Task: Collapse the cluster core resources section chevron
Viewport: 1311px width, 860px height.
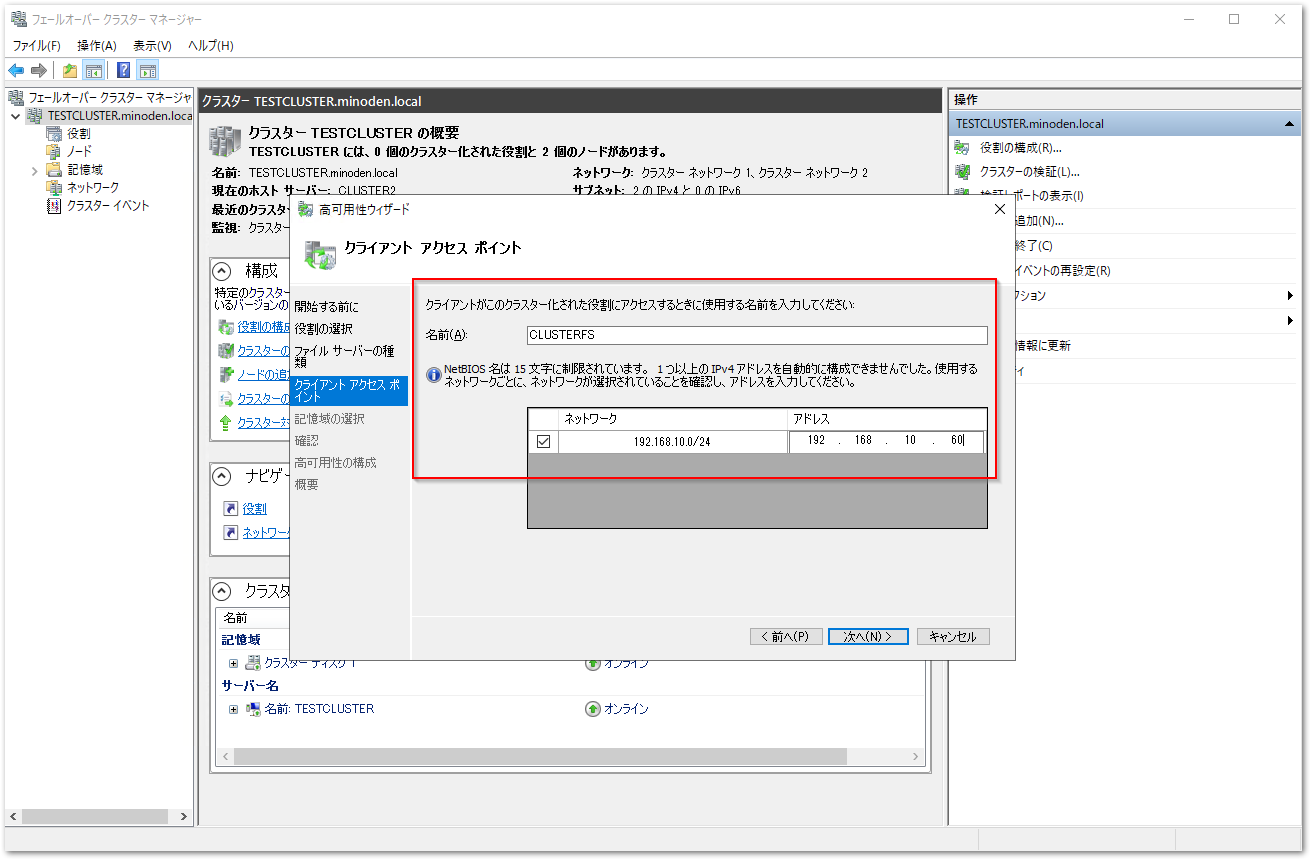Action: 223,591
